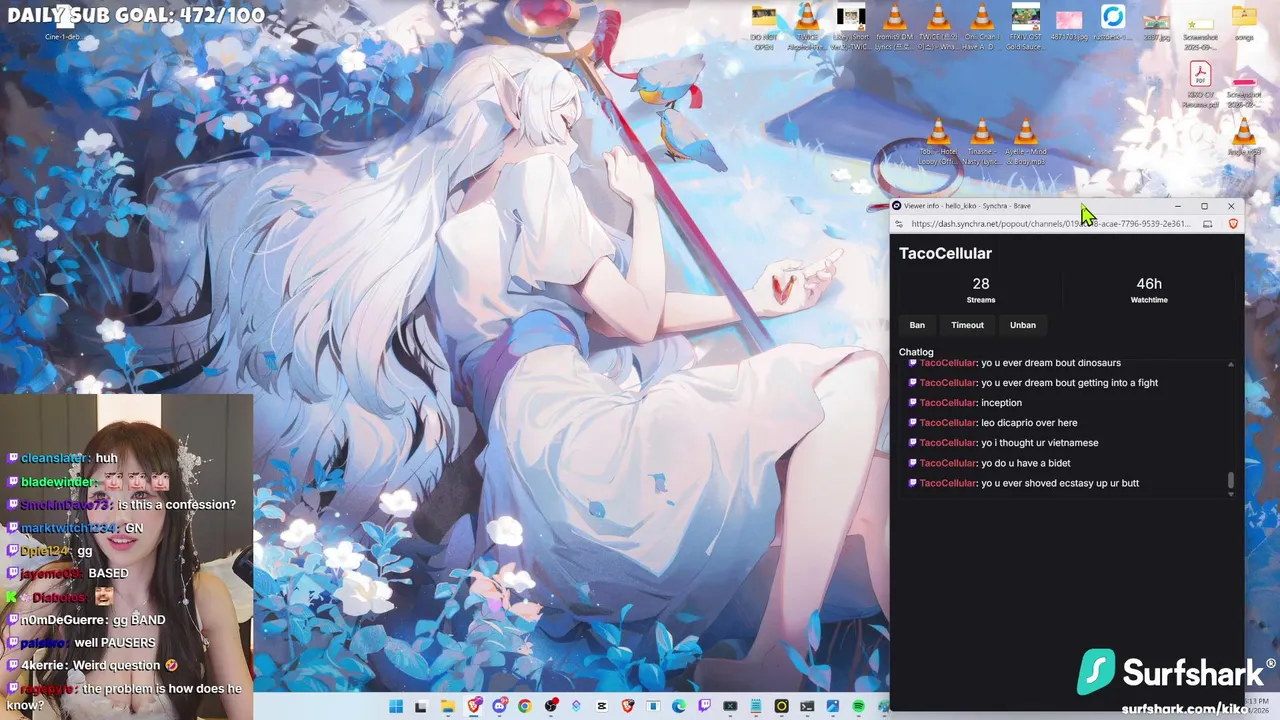The height and width of the screenshot is (720, 1280).
Task: Select chat line "leo dicaprio over here"
Action: pyautogui.click(x=1029, y=423)
